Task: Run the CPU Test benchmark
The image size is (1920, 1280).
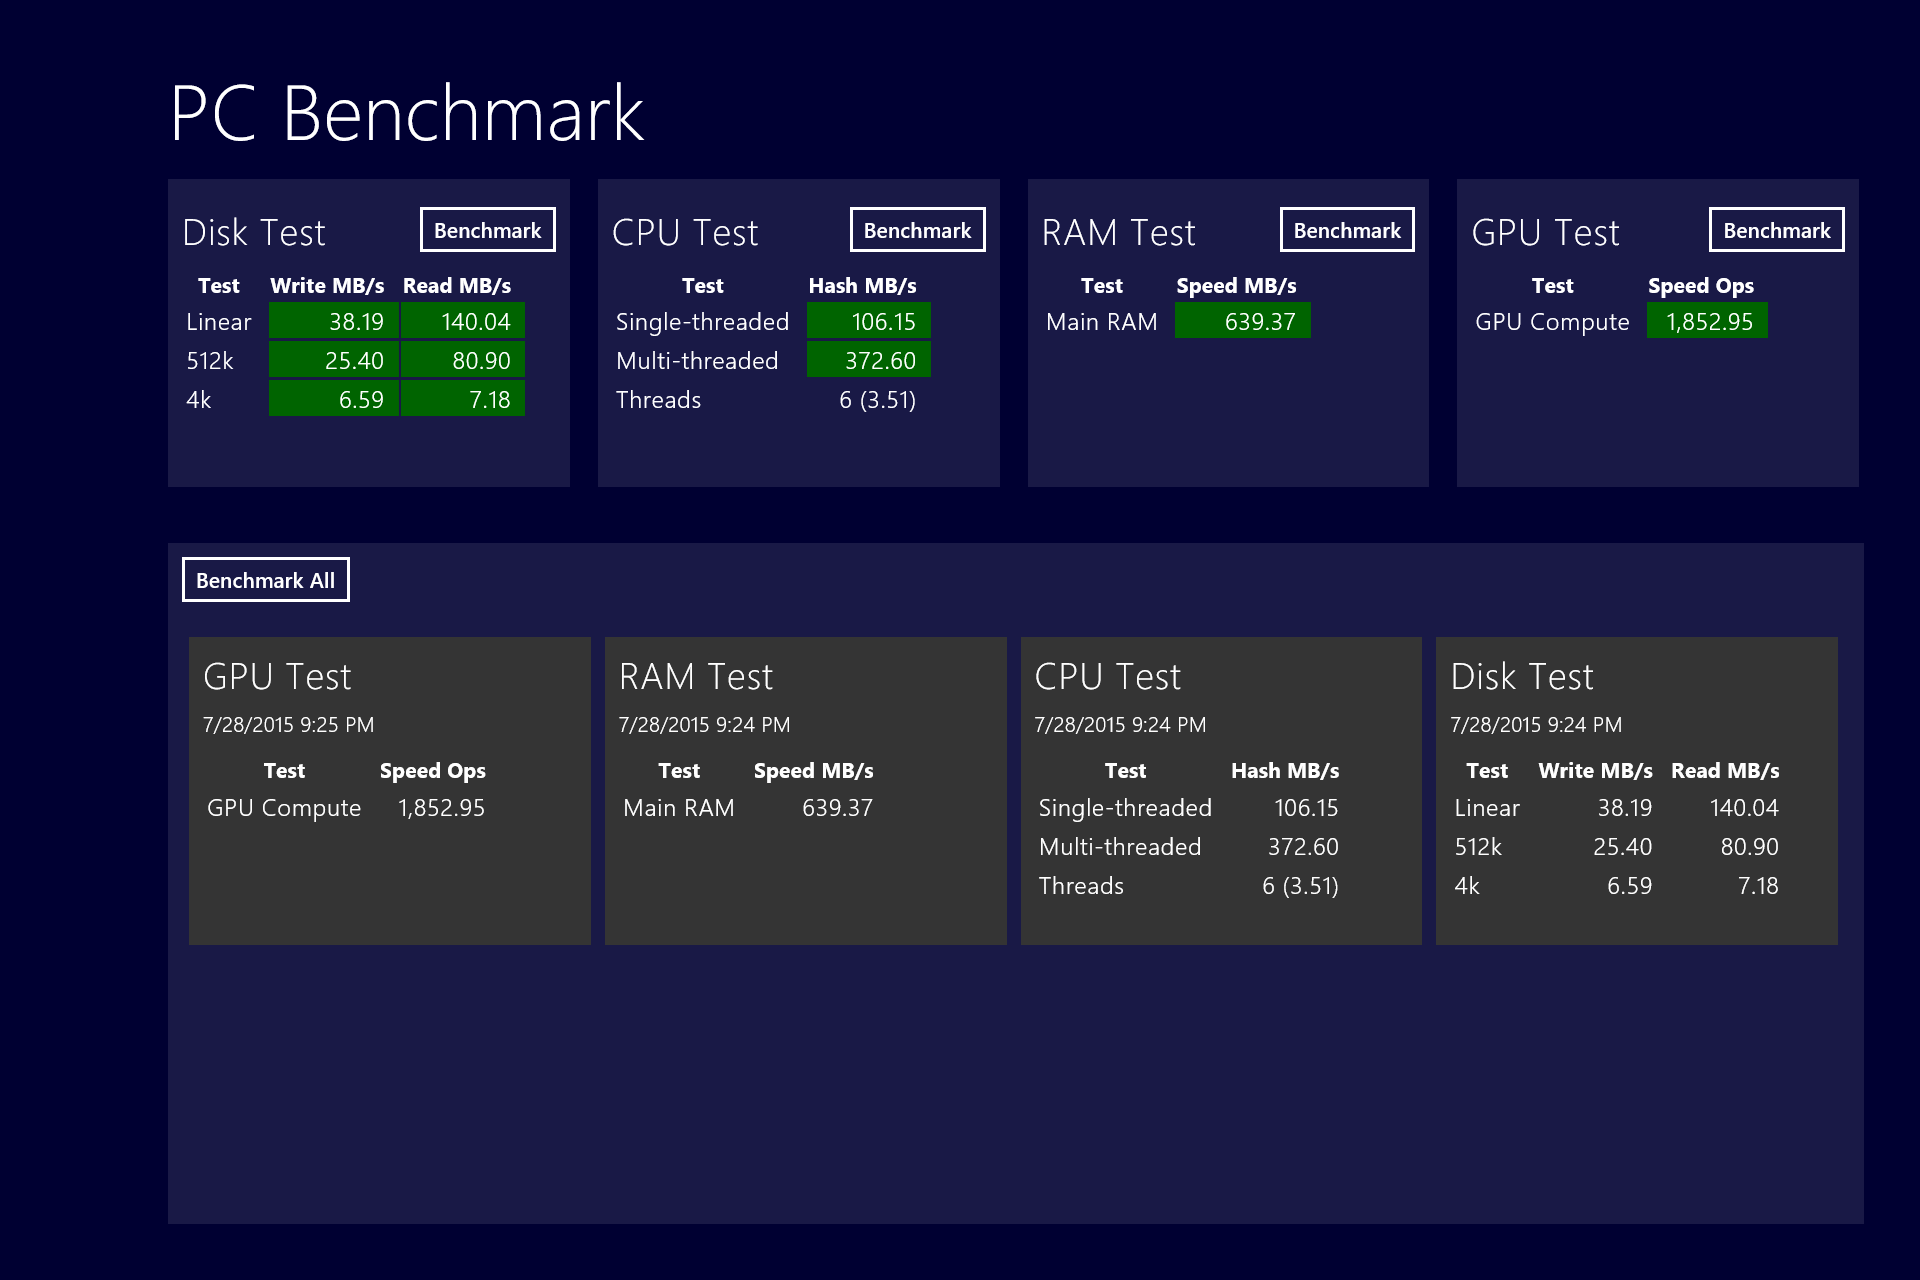Action: click(917, 230)
